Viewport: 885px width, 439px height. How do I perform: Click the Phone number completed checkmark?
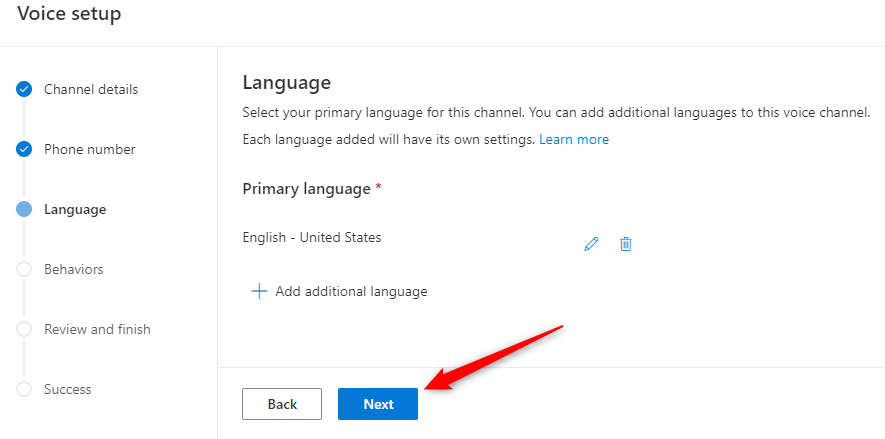(24, 150)
